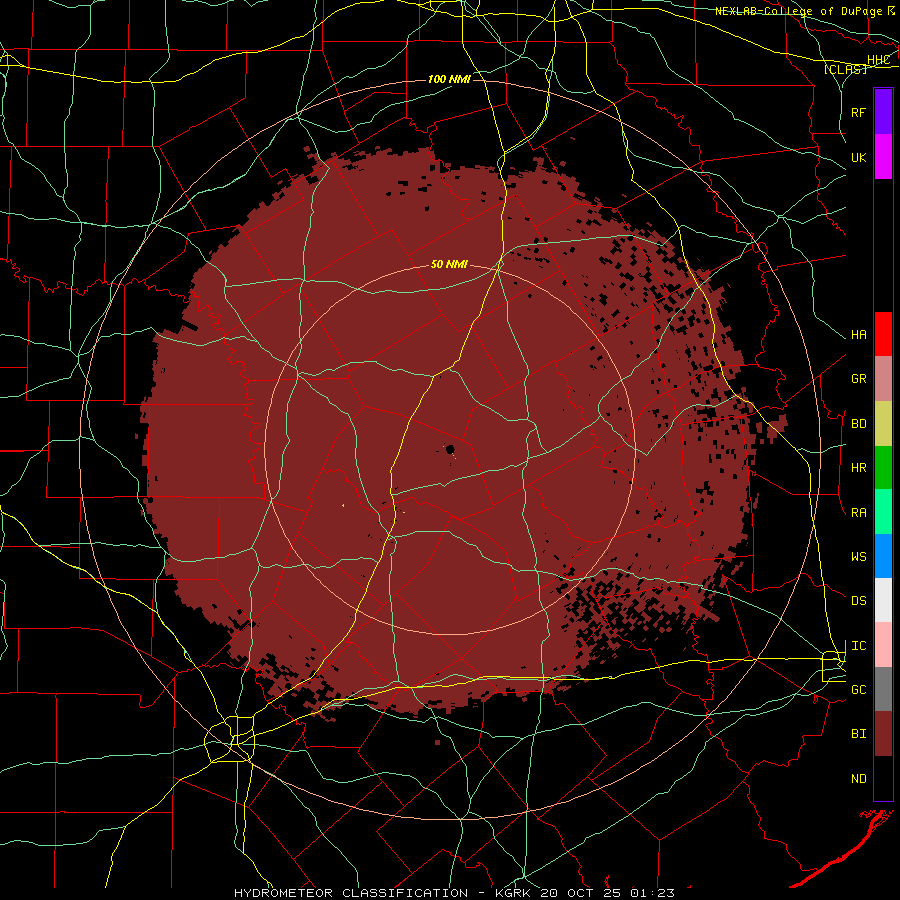This screenshot has height=900, width=900.
Task: Click the ND legend label
Action: [x=859, y=778]
